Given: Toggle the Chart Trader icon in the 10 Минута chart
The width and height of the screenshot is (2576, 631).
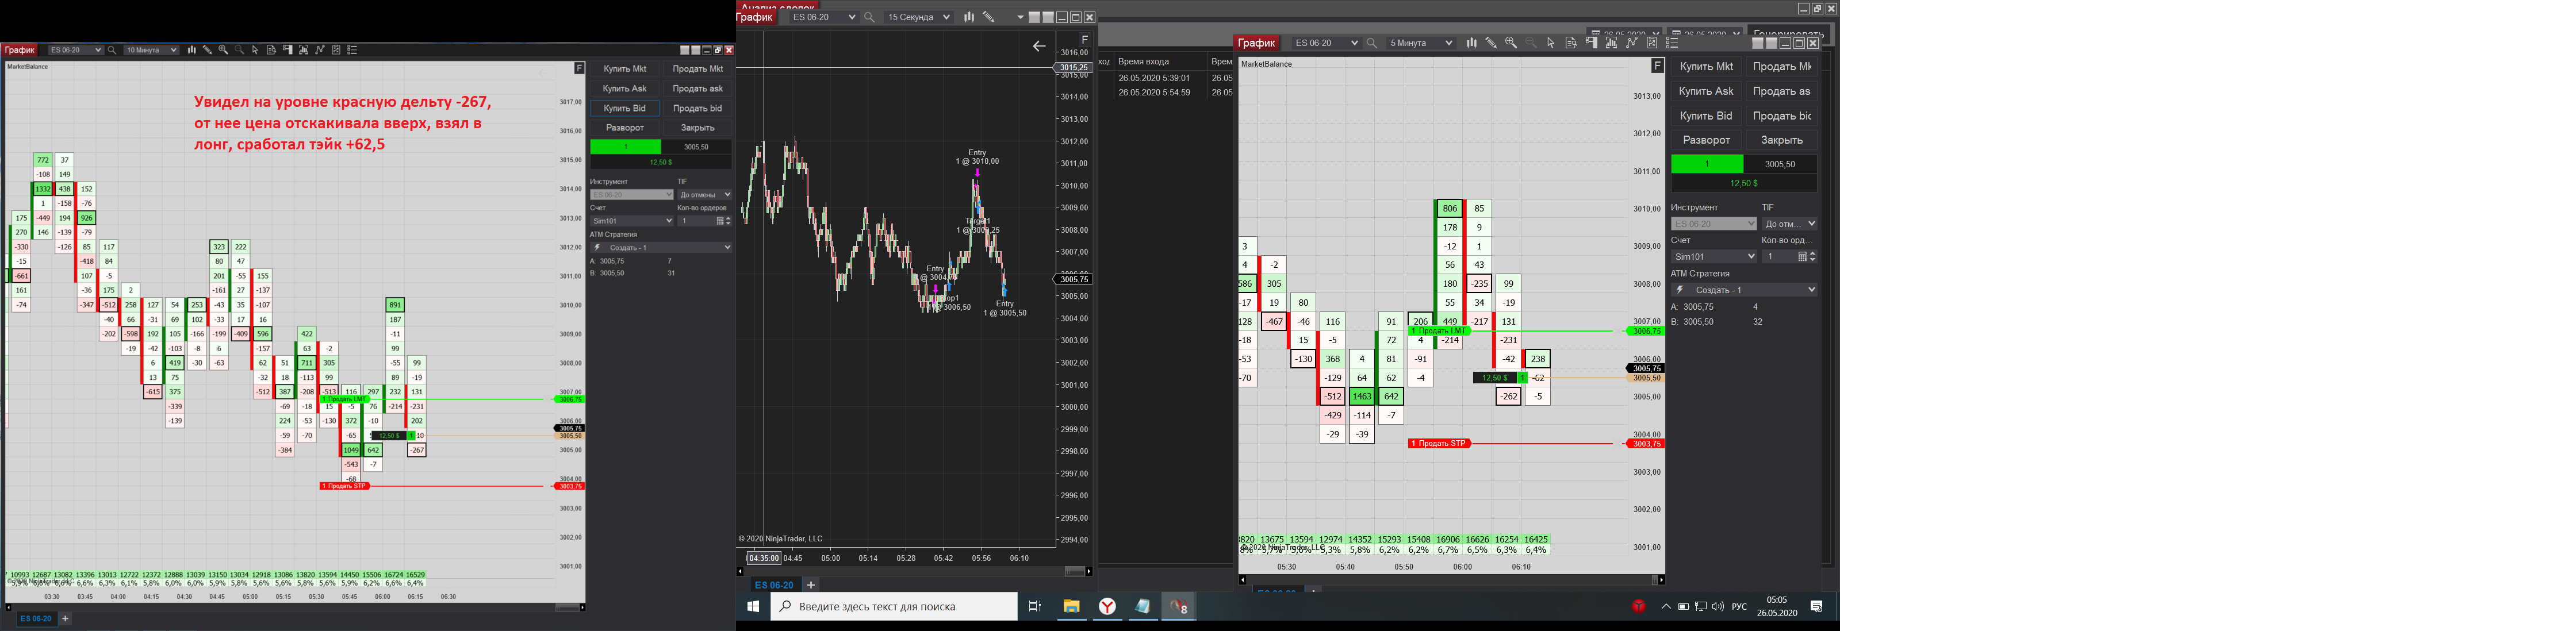Looking at the screenshot, I should 288,50.
